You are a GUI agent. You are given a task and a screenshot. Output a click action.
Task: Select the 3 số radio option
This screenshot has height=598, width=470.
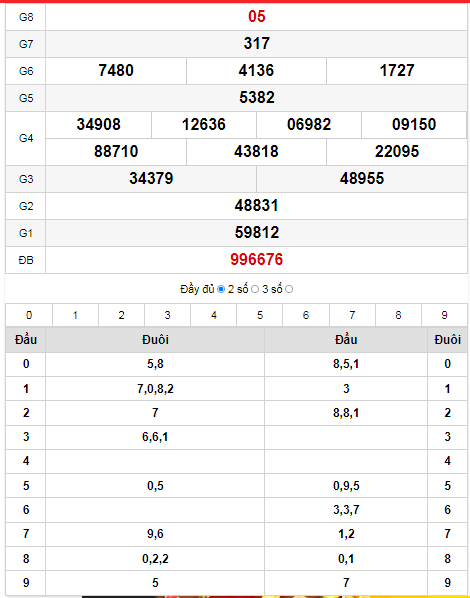(289, 289)
